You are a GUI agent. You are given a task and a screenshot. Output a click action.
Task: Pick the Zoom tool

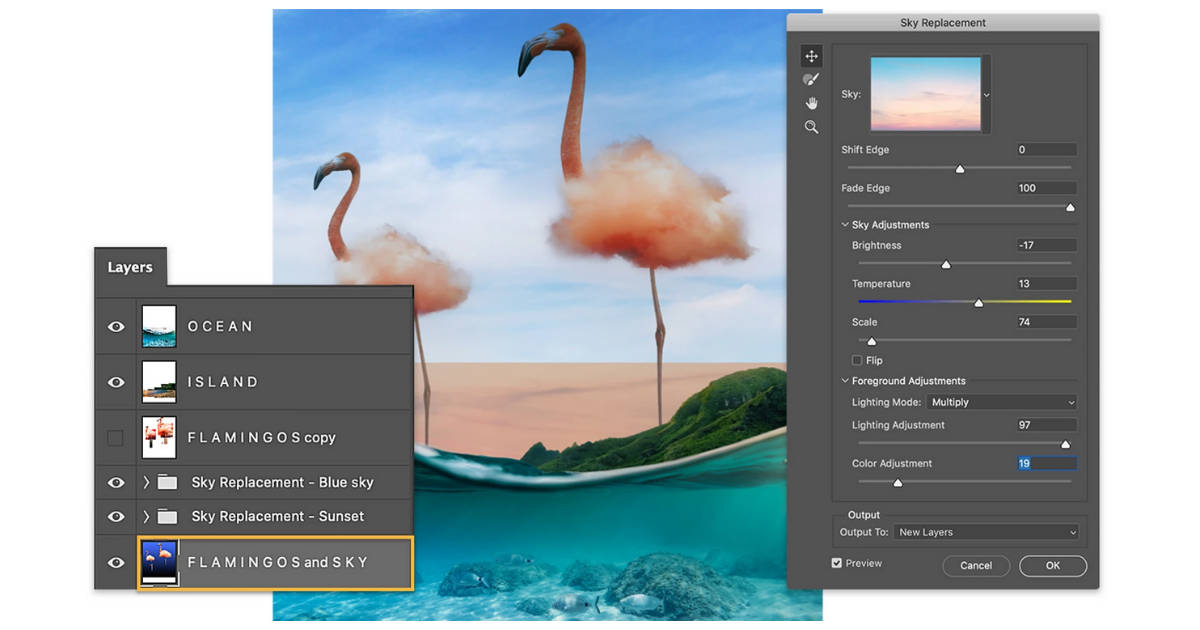tap(811, 126)
